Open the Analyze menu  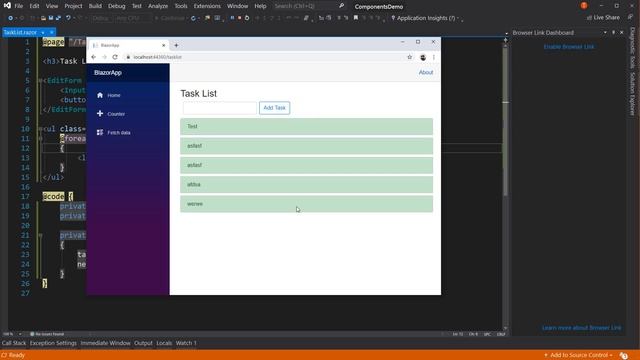[158, 6]
